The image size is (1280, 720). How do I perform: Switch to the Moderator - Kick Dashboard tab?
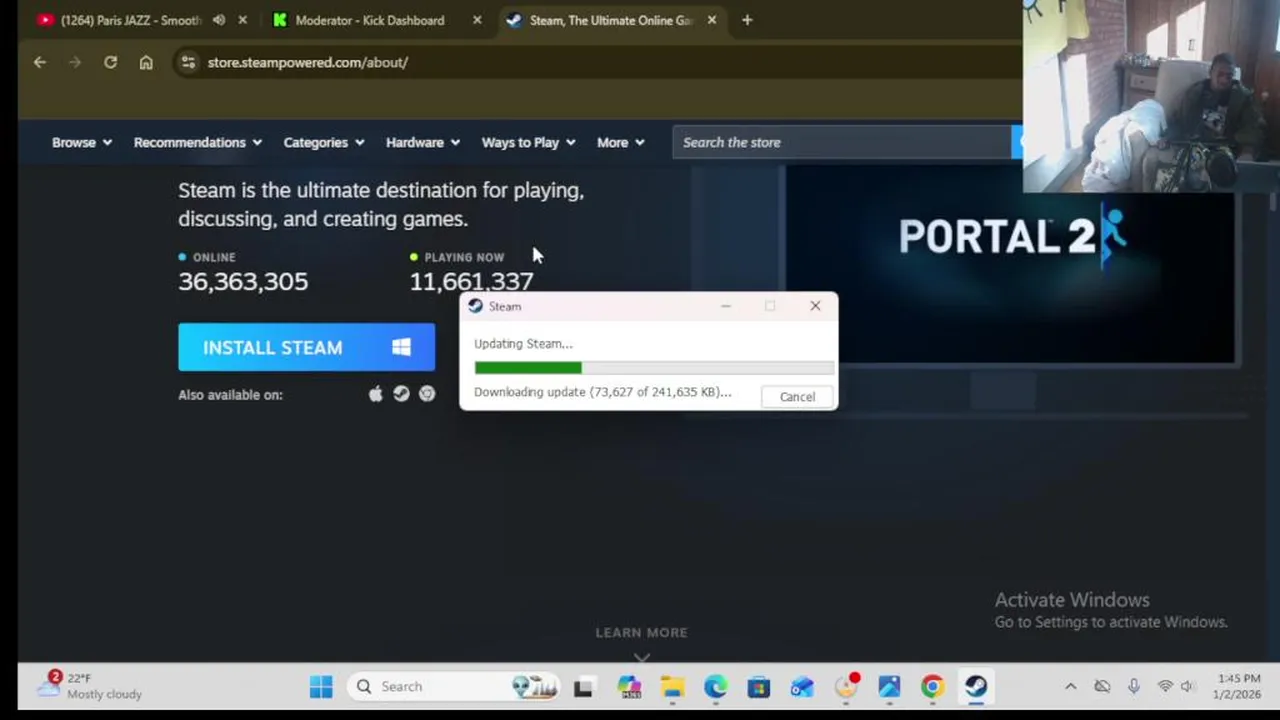[x=369, y=20]
